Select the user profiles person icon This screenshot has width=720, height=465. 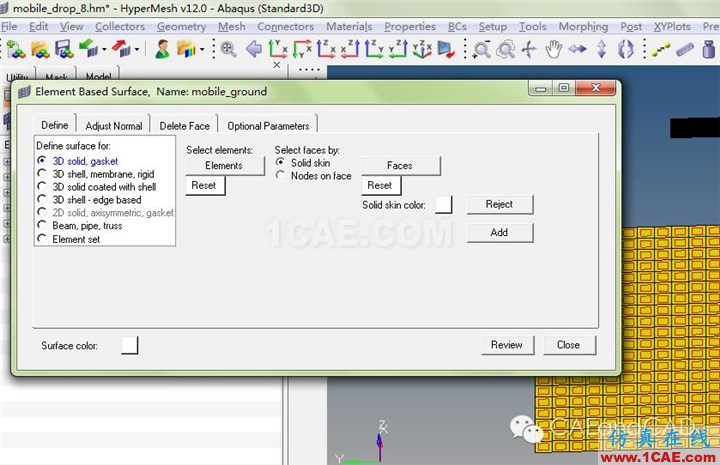click(x=162, y=49)
